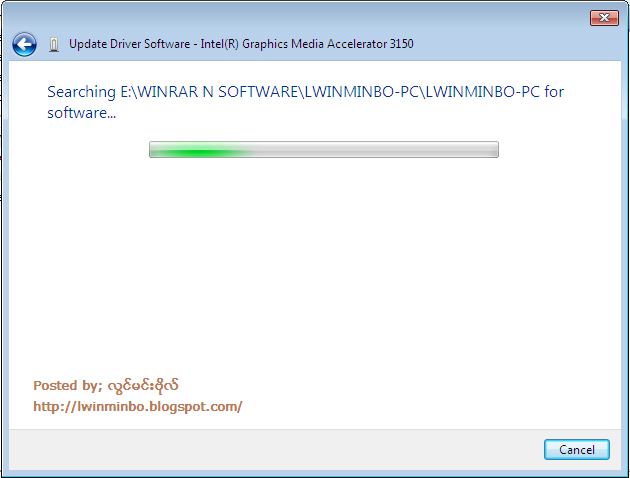Image resolution: width=630 pixels, height=478 pixels.
Task: Click the Burmese author name after 'Posted by'
Action: 143,386
